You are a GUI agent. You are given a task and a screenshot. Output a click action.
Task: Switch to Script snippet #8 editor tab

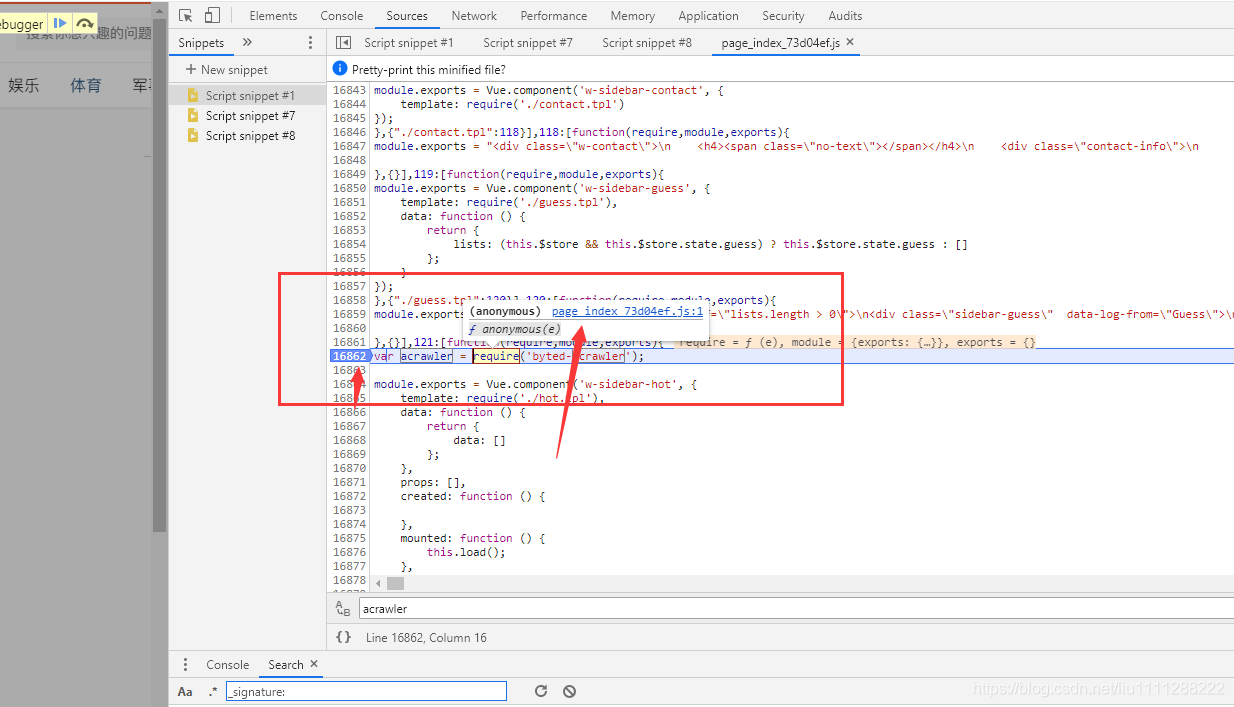coord(647,43)
